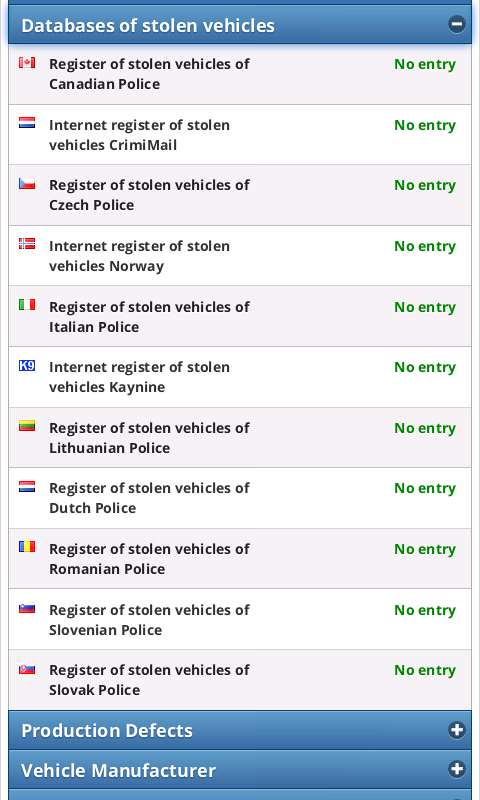Click the flag icon beside CrimiMail register
Image resolution: width=480 pixels, height=800 pixels.
pos(27,123)
